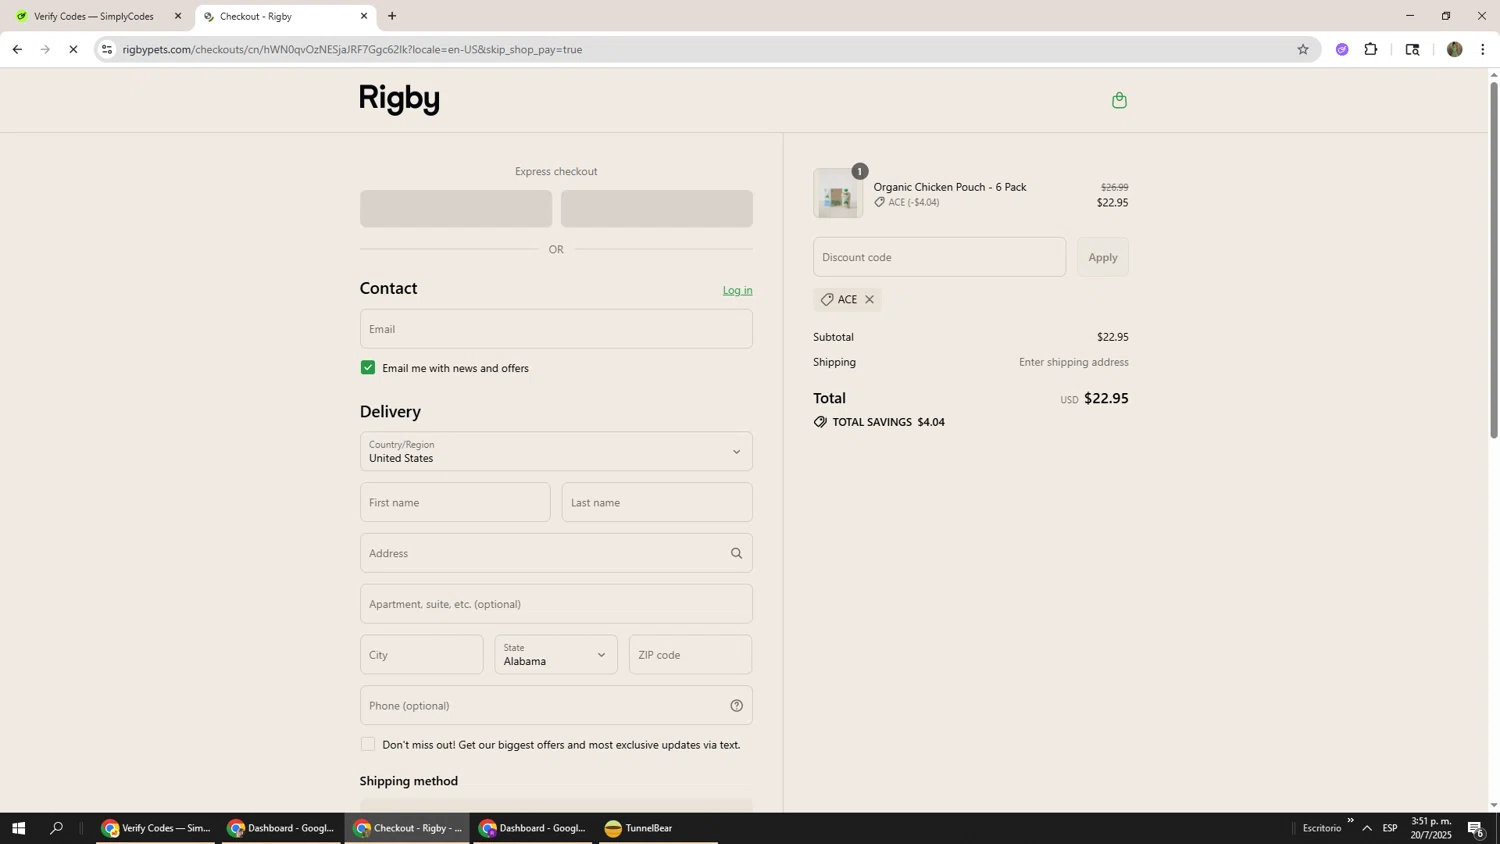
Task: Open the taskbar clock and date
Action: pos(1431,828)
